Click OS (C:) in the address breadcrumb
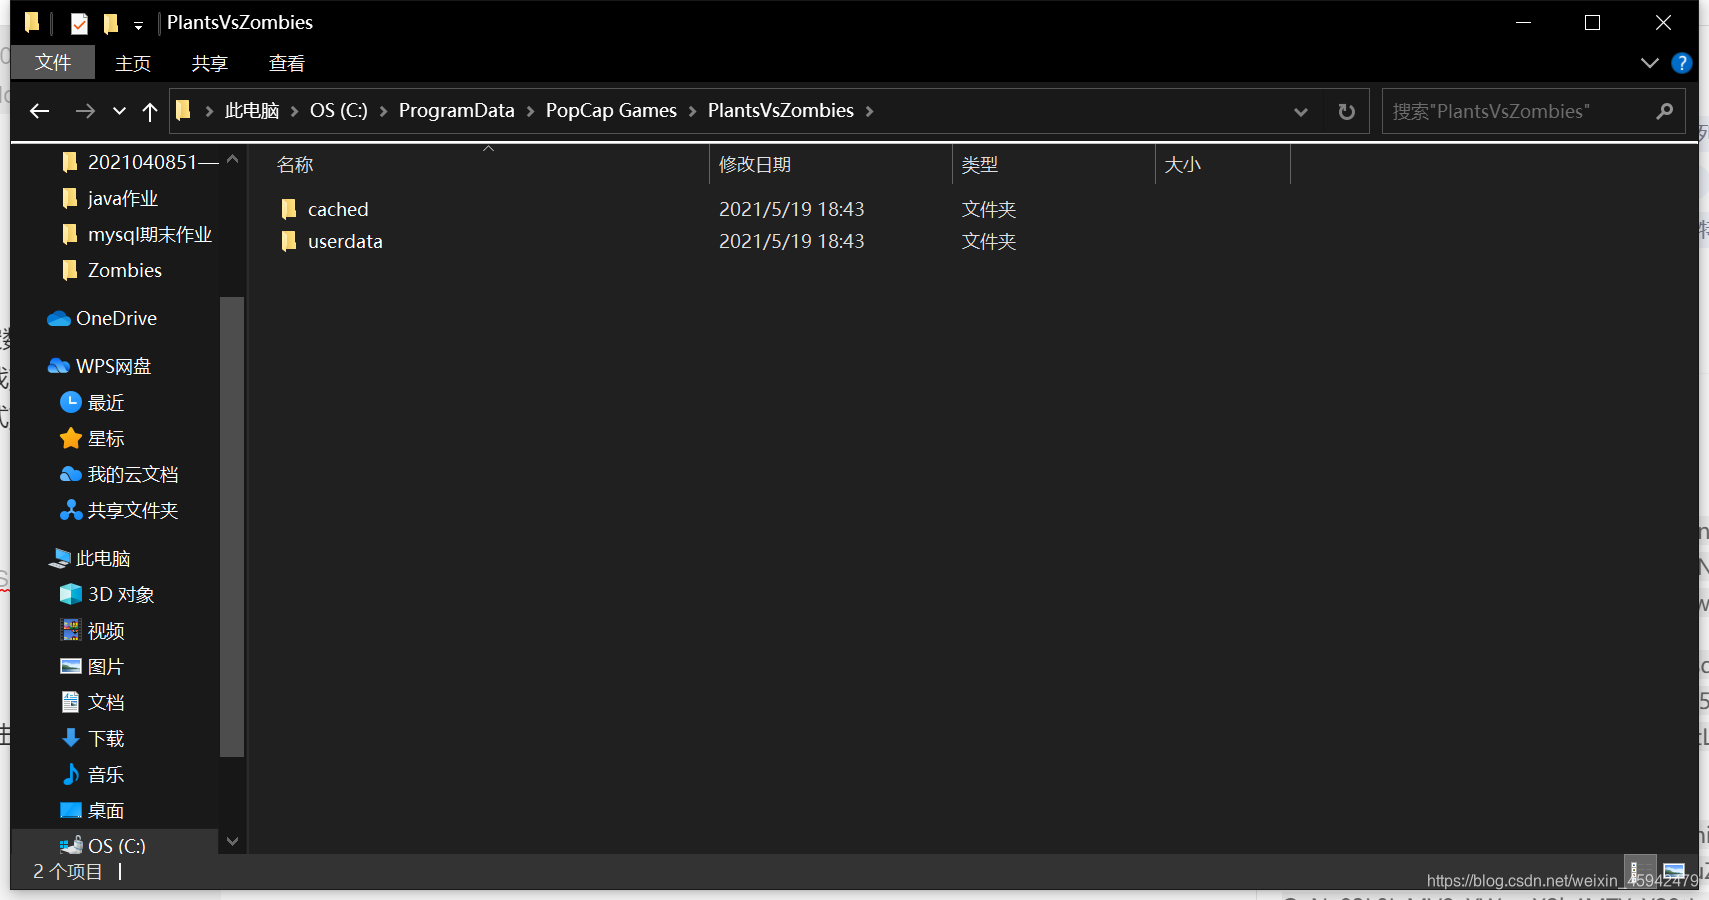 click(x=339, y=111)
